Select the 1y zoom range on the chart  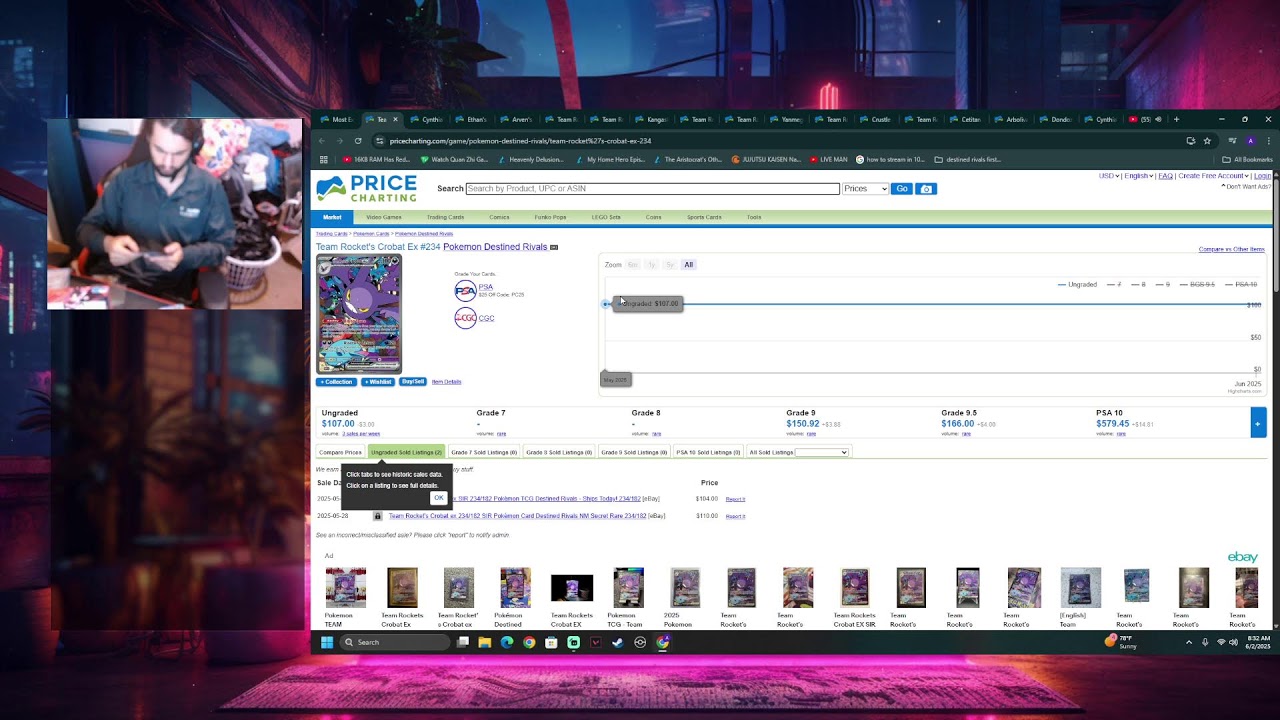point(652,265)
